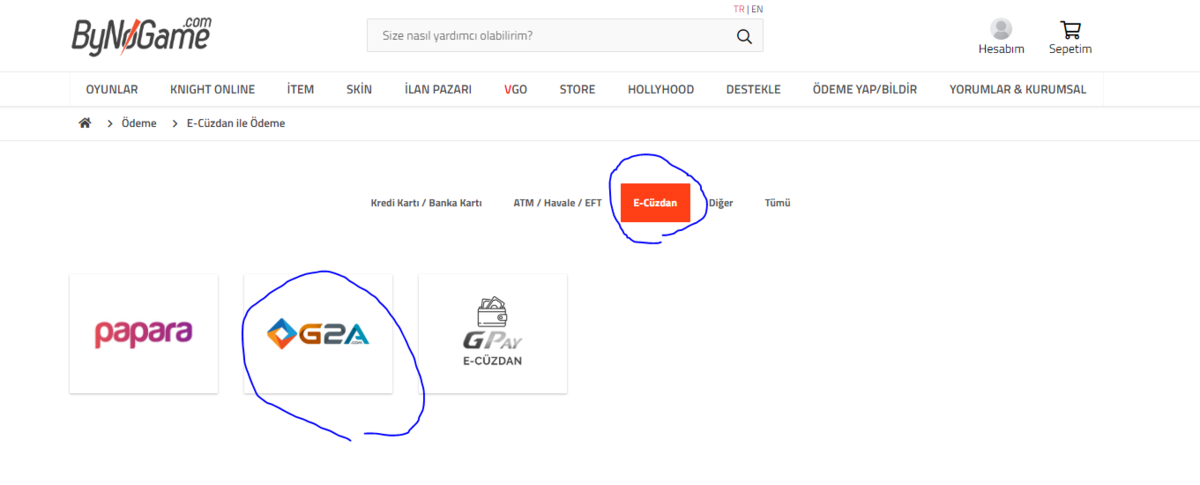1200x485 pixels.
Task: Switch language to TR
Action: click(738, 9)
